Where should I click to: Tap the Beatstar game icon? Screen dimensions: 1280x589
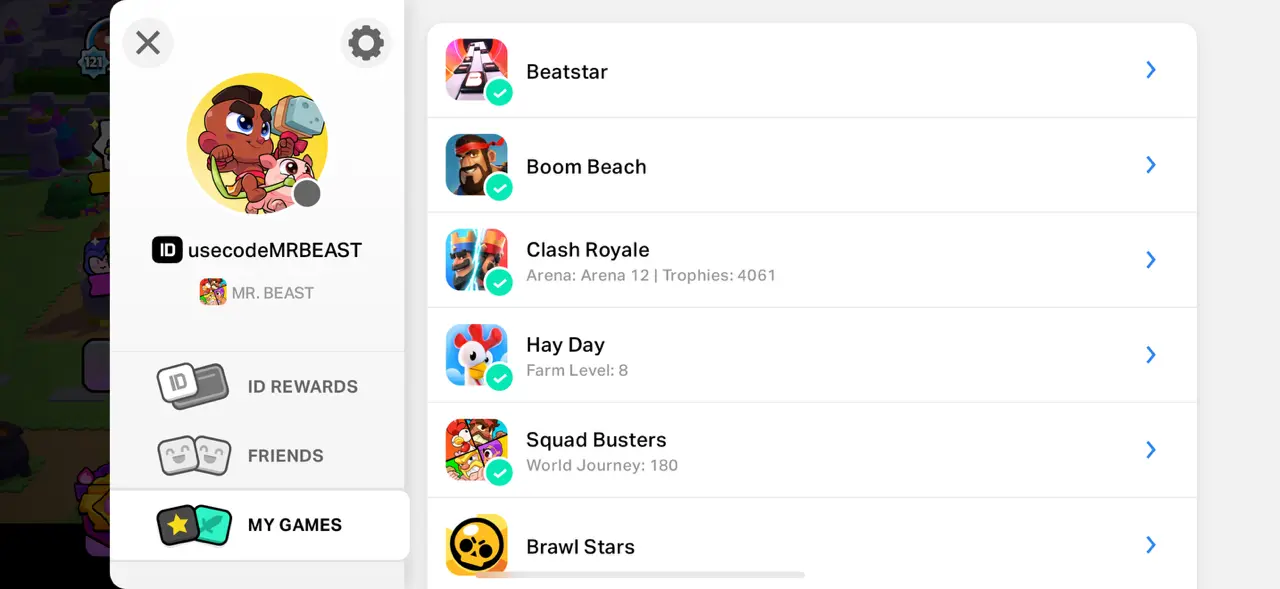tap(476, 69)
